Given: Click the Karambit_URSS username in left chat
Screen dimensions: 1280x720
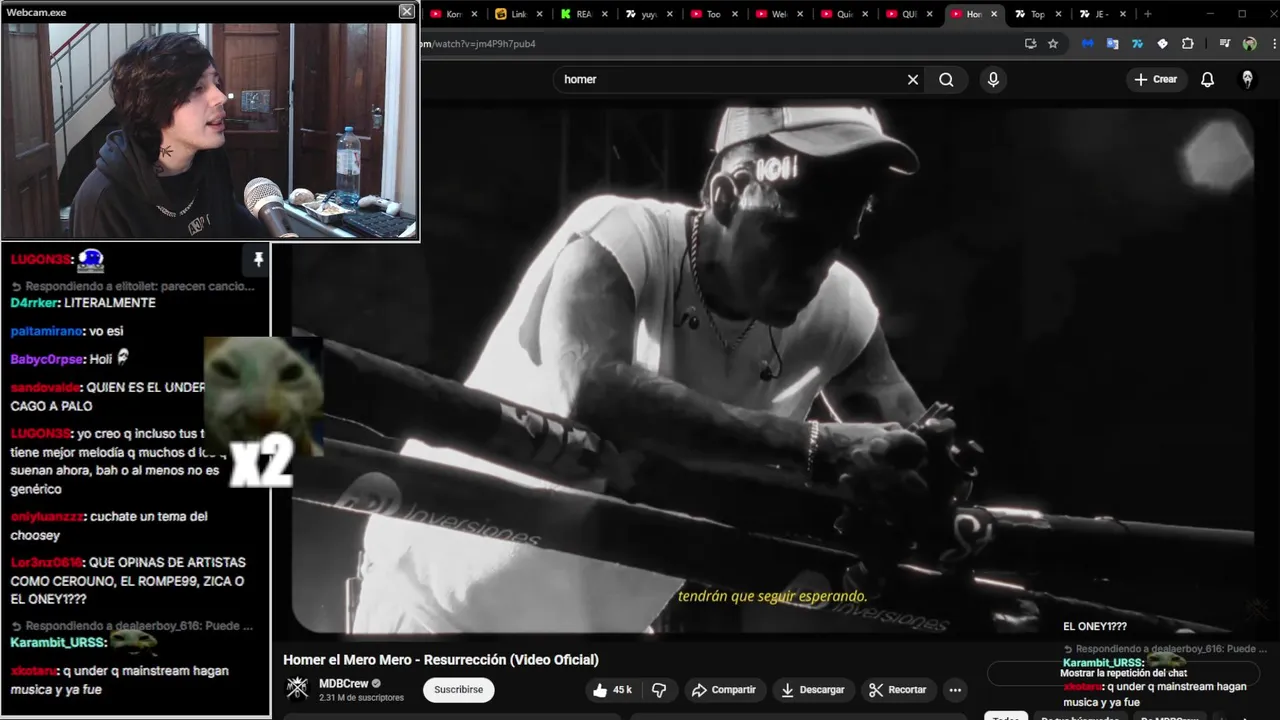Looking at the screenshot, I should pos(57,643).
